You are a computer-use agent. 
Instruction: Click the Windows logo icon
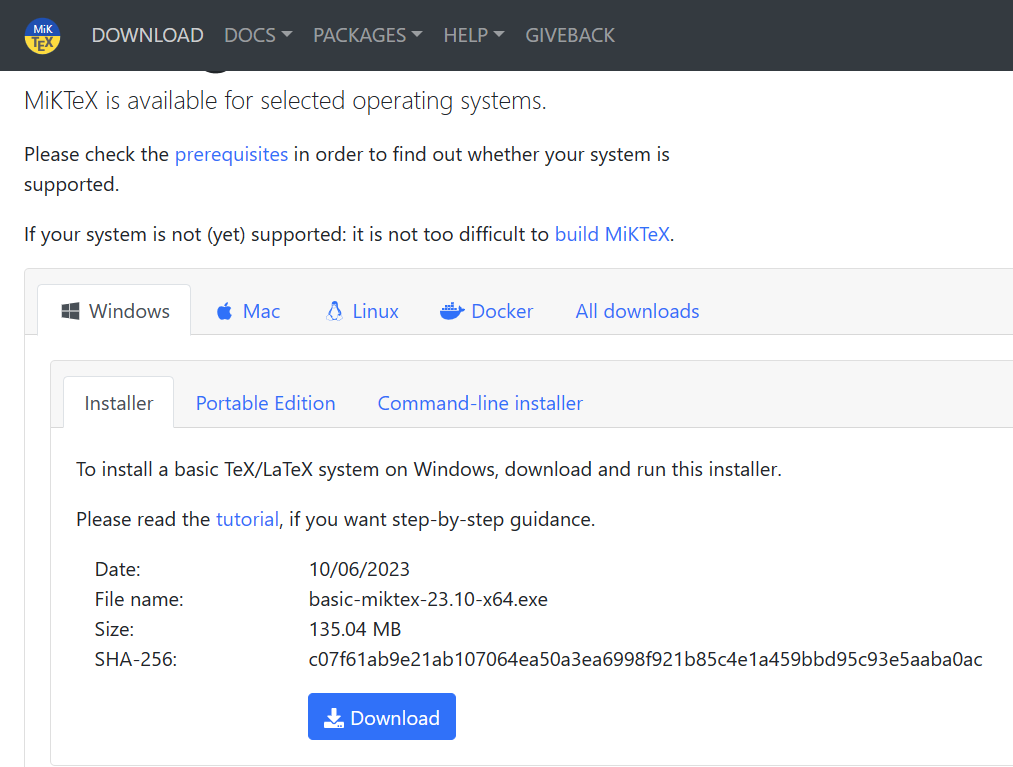click(70, 311)
